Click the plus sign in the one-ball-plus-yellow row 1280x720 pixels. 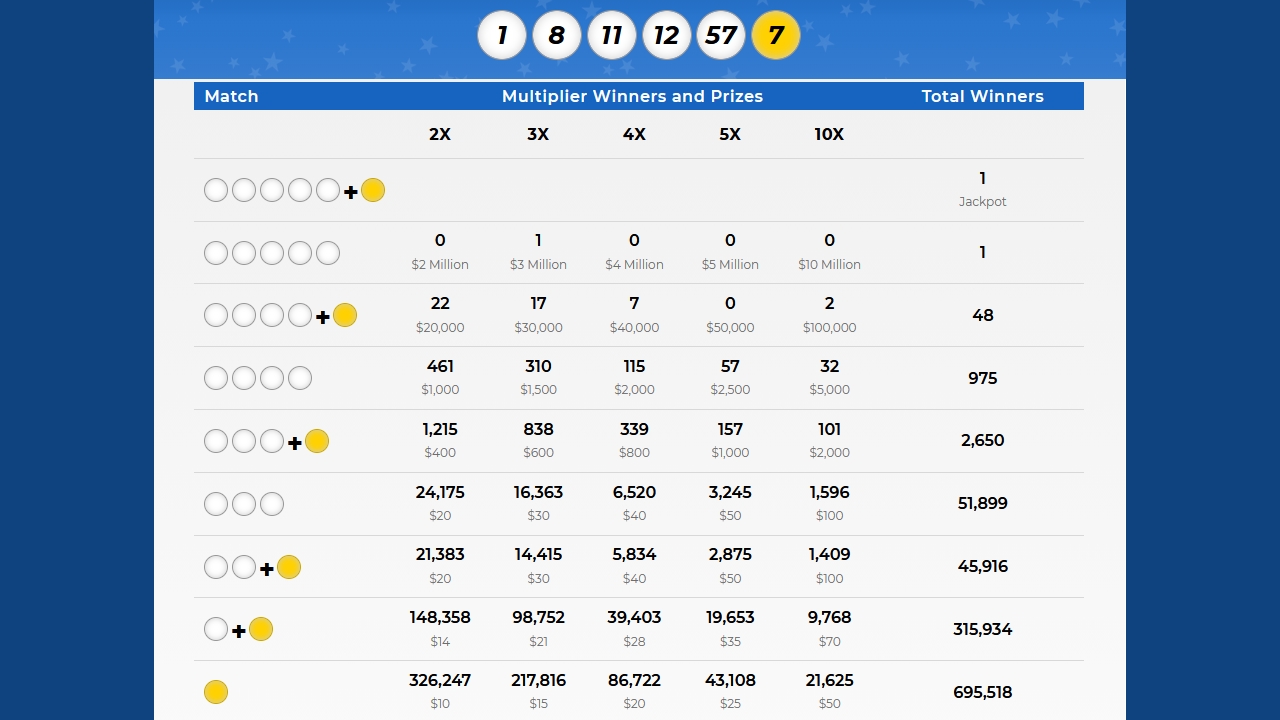tap(238, 631)
